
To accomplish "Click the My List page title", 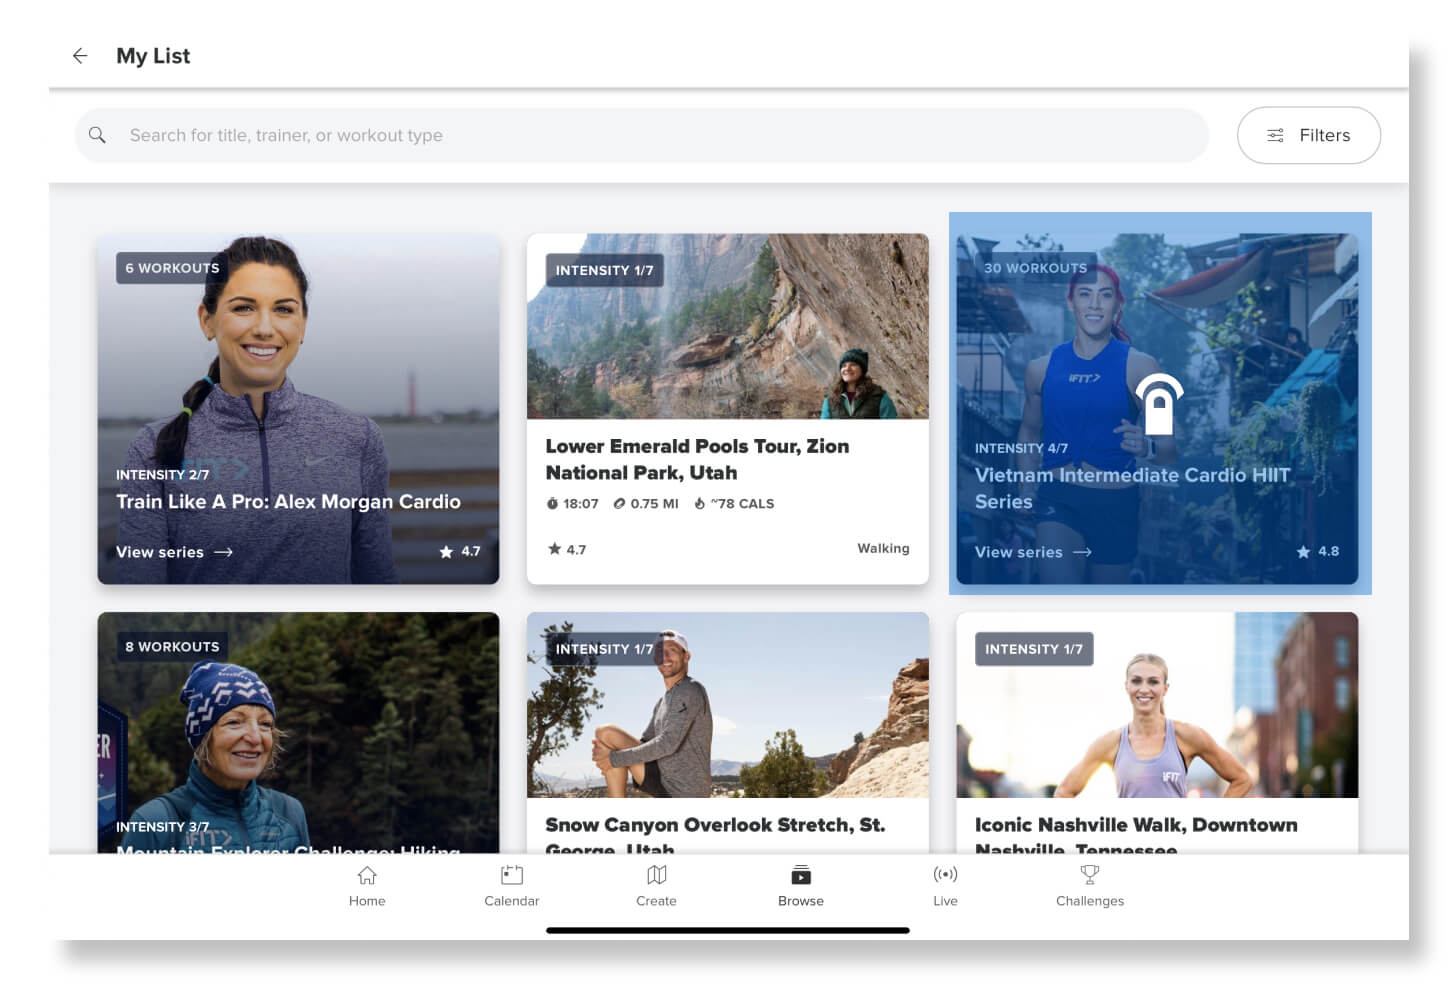I will pyautogui.click(x=153, y=56).
